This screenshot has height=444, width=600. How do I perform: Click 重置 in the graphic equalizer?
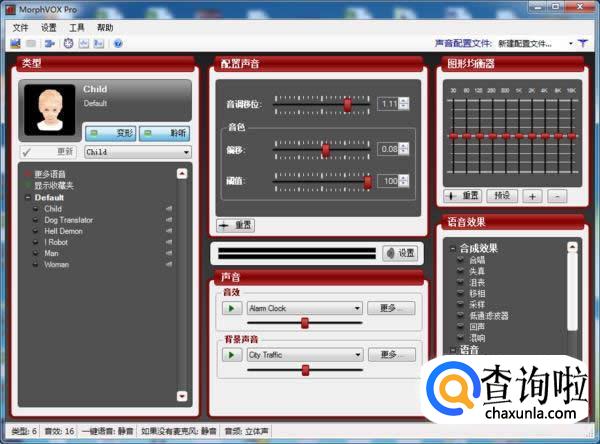463,196
